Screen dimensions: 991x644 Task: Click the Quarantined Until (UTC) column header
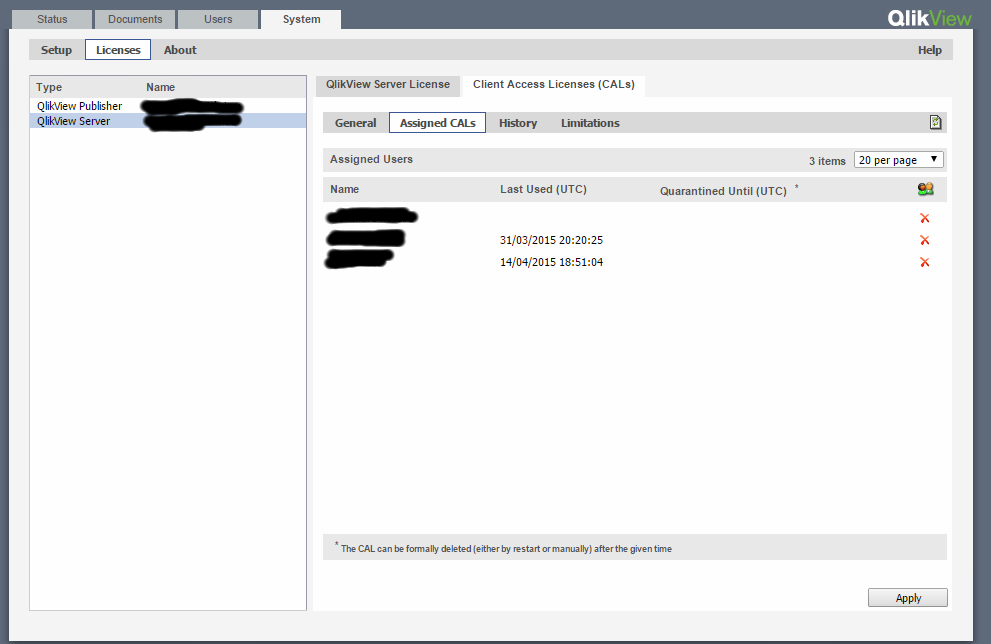724,191
